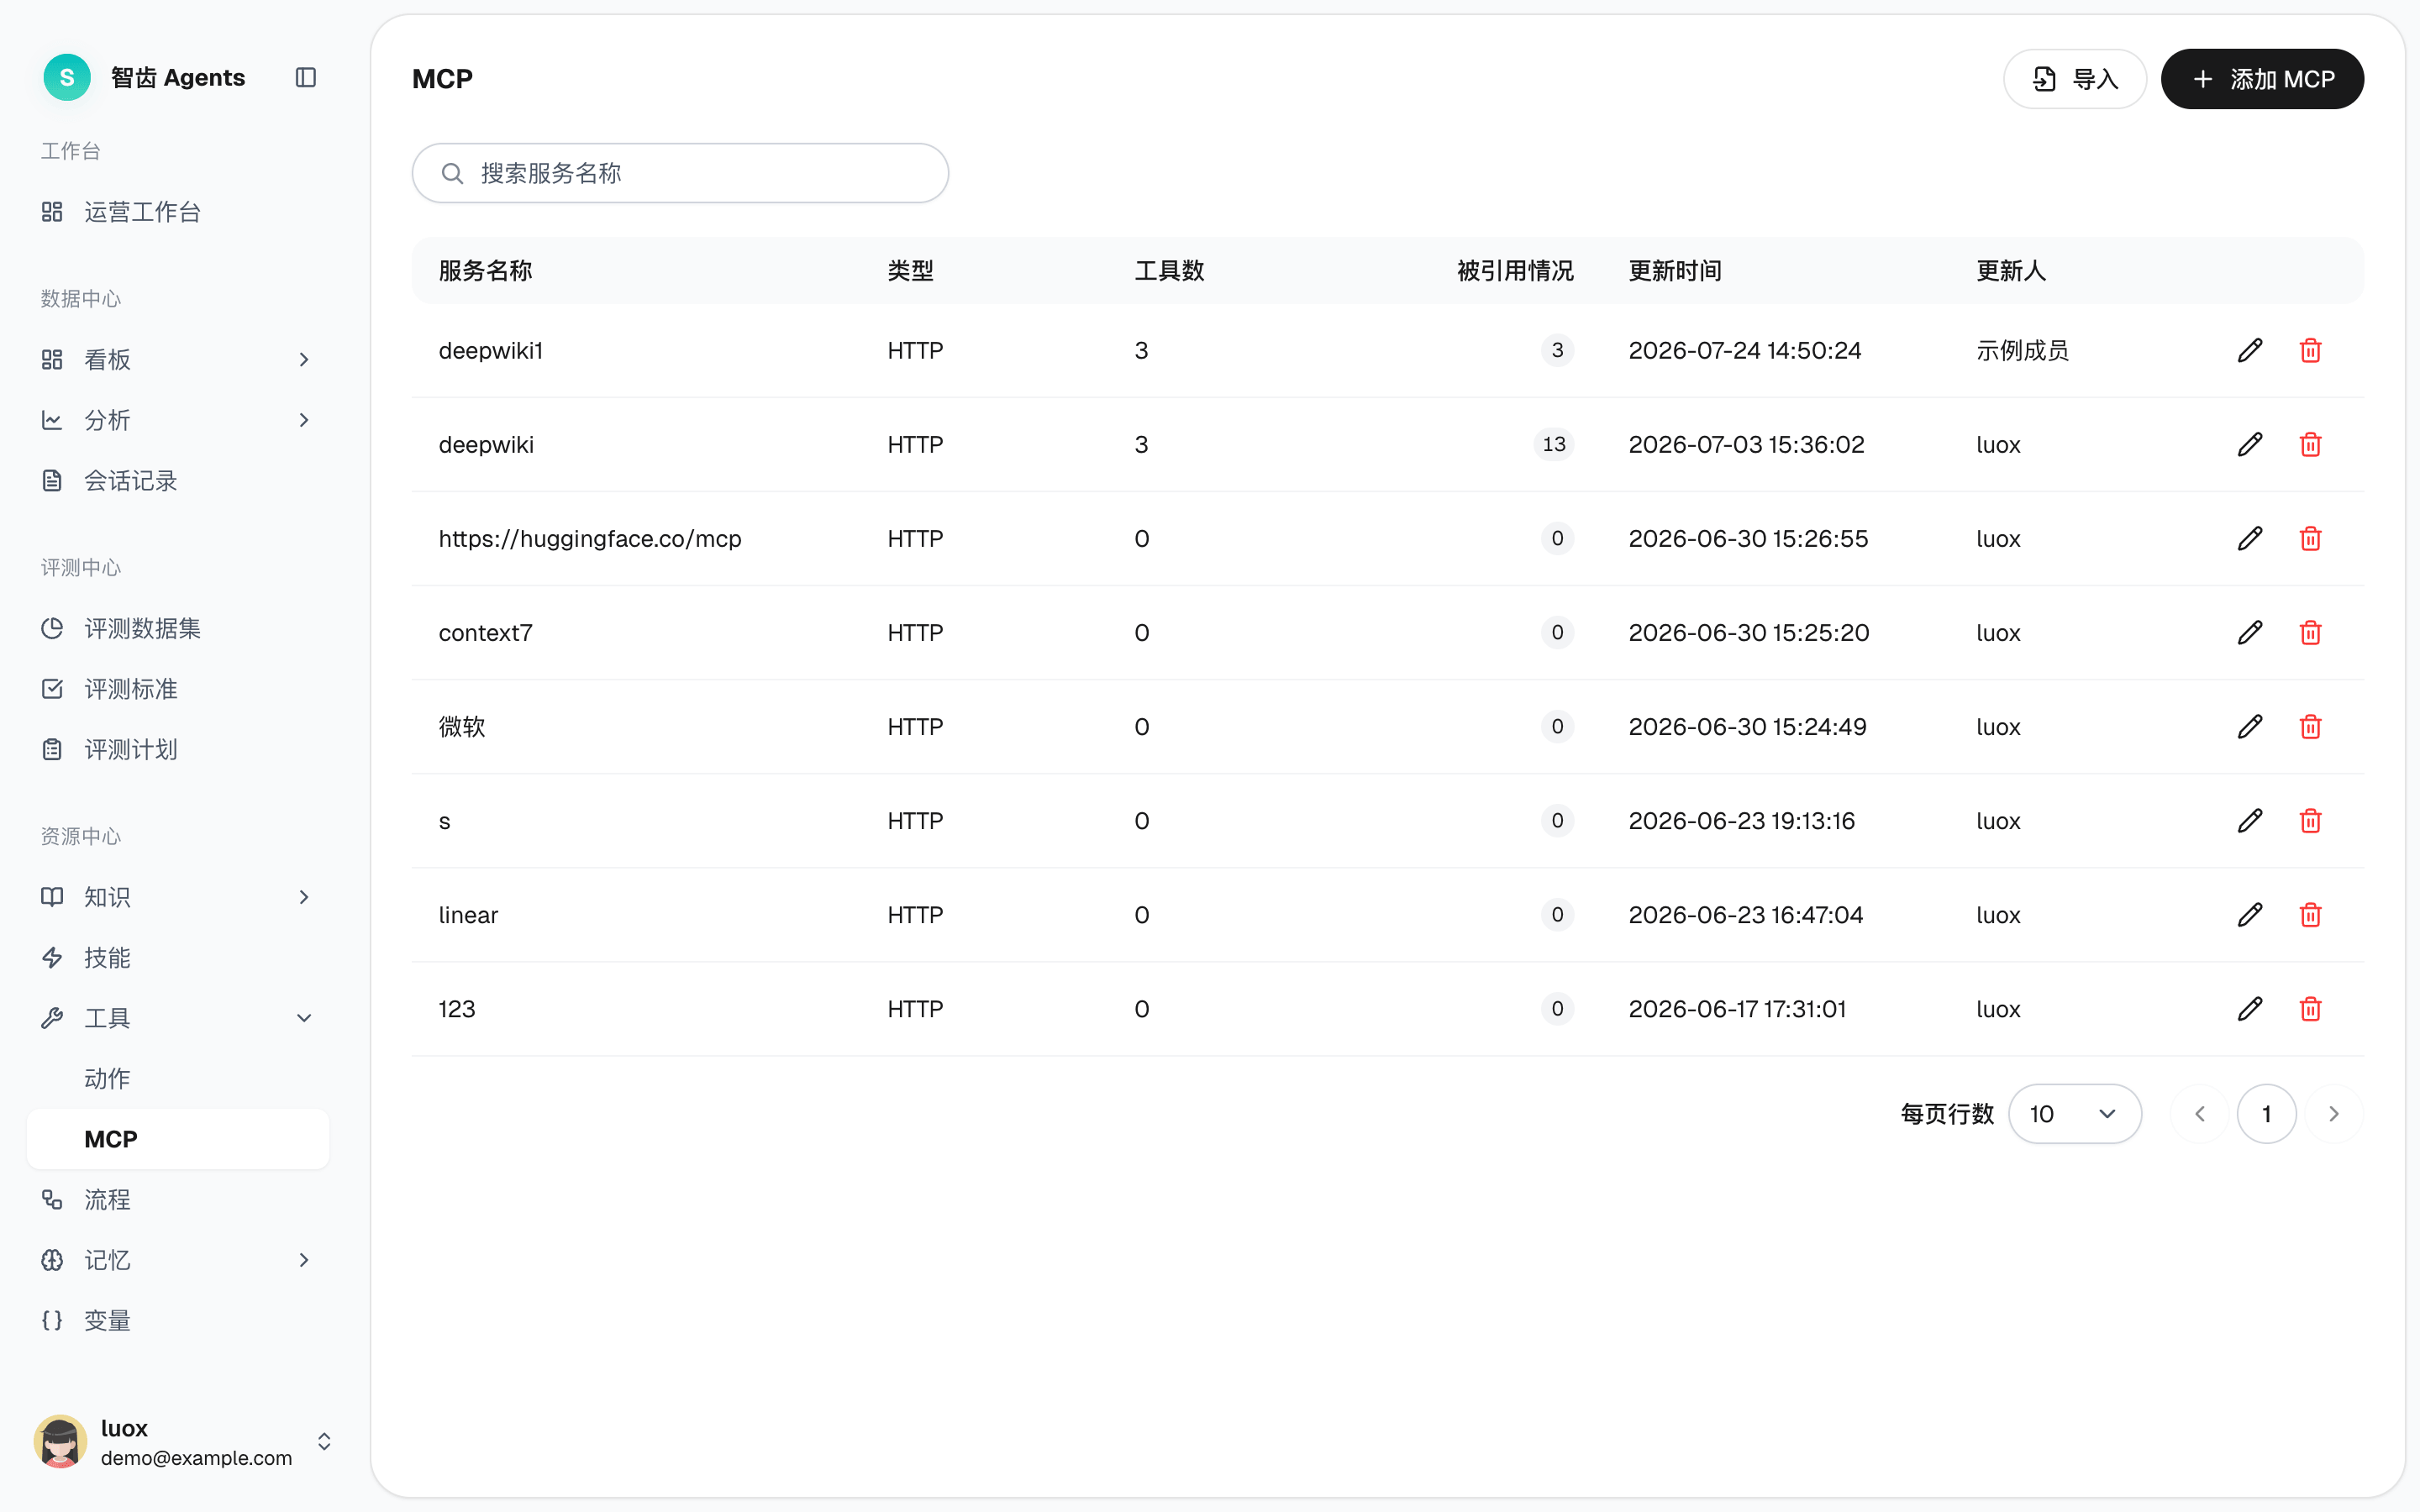This screenshot has height=1512, width=2420.
Task: Click the demo@example.com account email
Action: (196, 1457)
